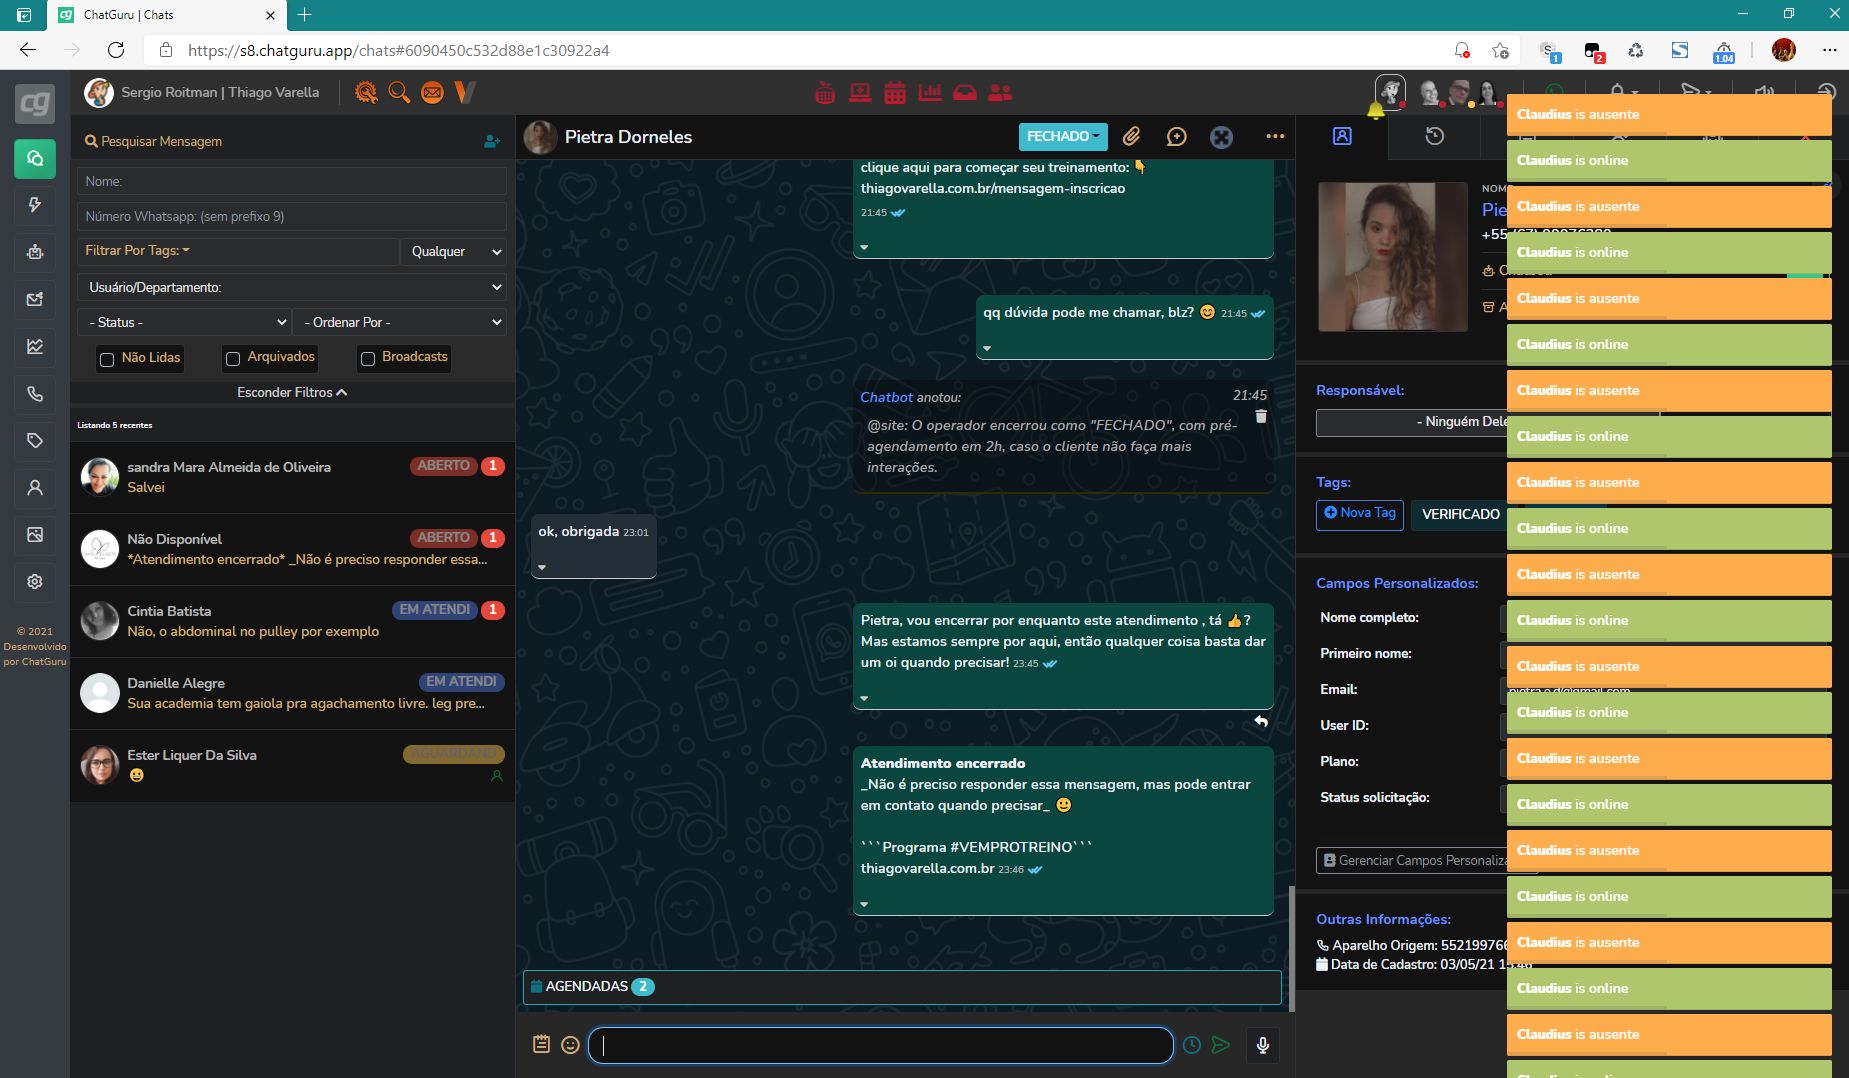1849x1078 pixels.
Task: Expand the AGENDADAS scheduled messages bar
Action: point(902,987)
